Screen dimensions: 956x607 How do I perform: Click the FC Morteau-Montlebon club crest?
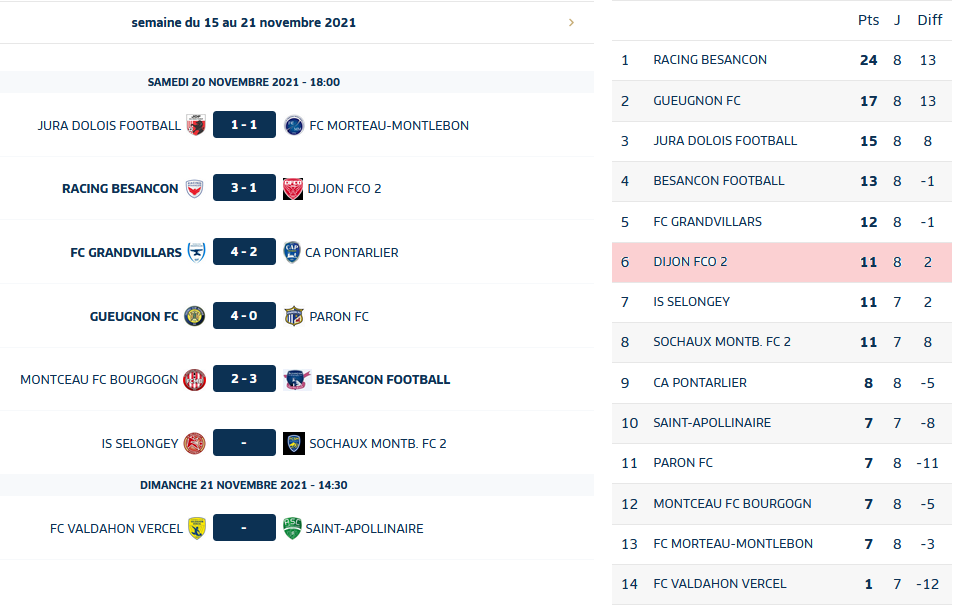[293, 125]
